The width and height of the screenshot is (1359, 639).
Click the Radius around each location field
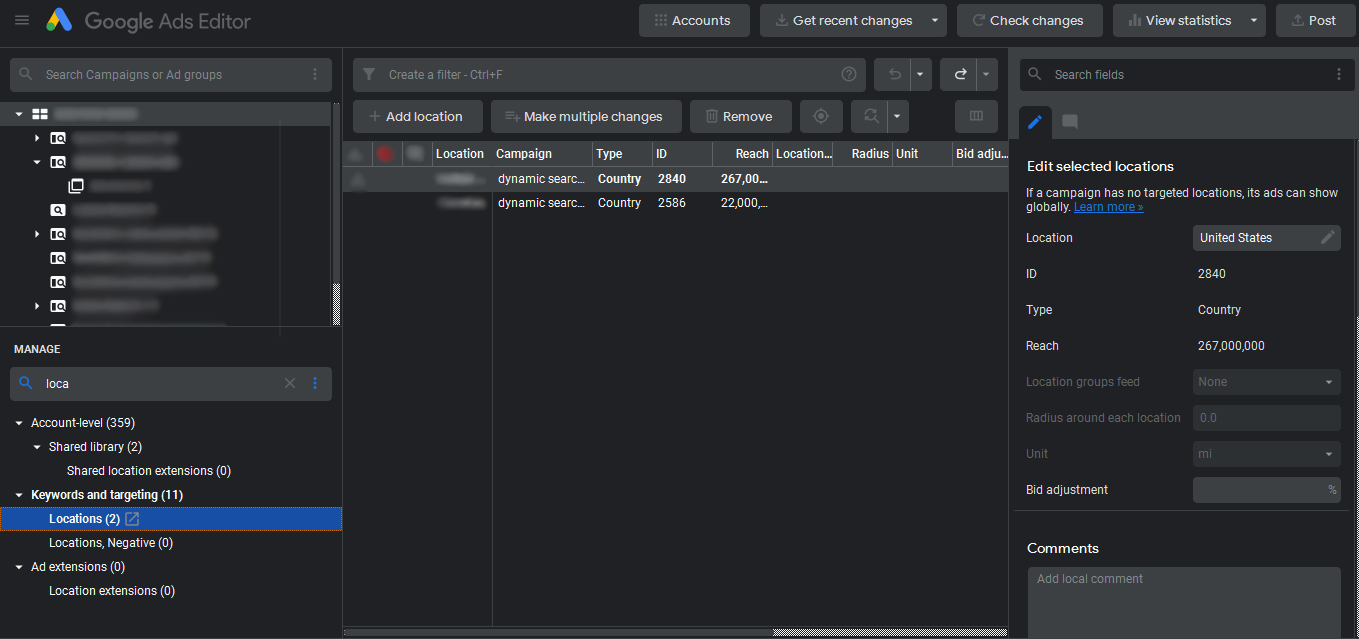[x=1267, y=418]
